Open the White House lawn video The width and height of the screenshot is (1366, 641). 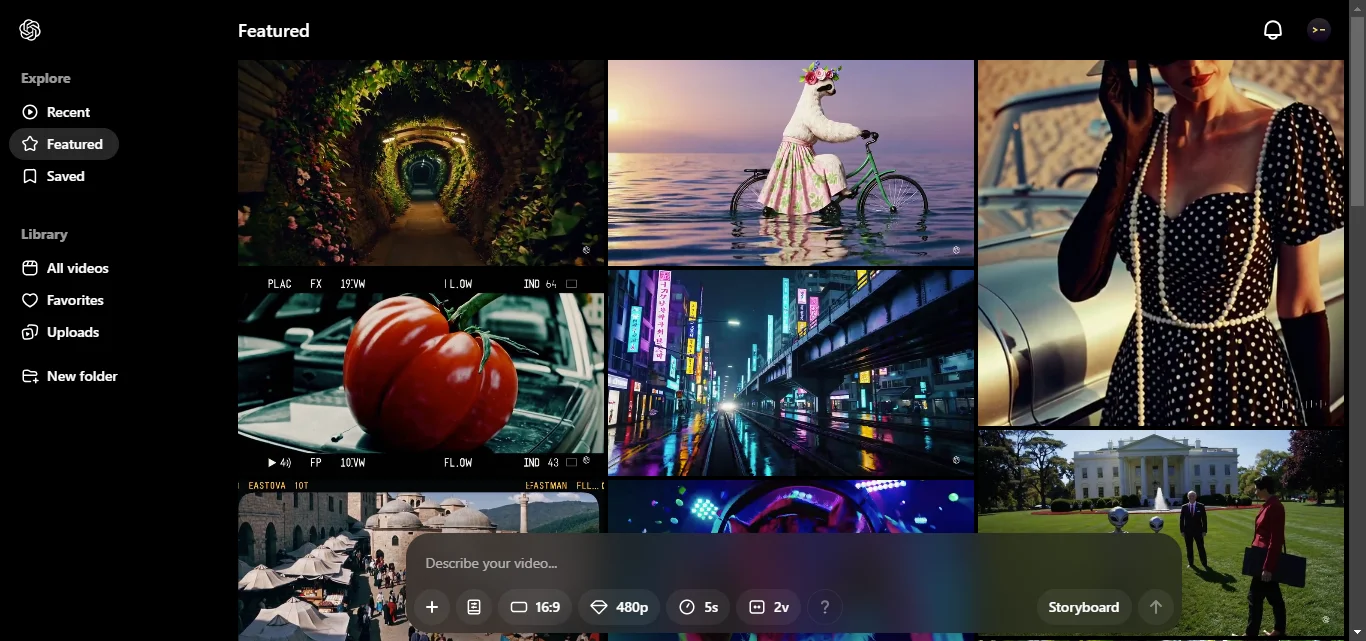pos(1161,534)
